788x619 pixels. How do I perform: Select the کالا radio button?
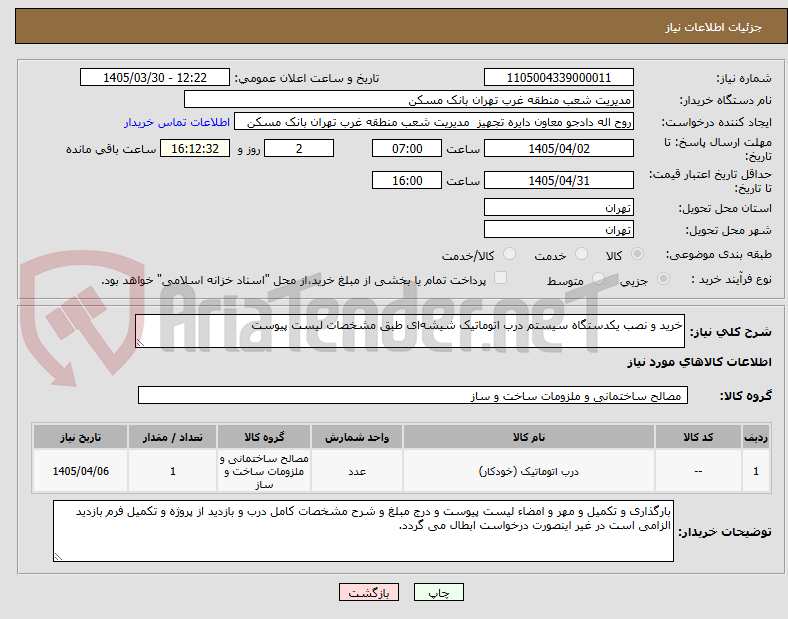point(637,254)
